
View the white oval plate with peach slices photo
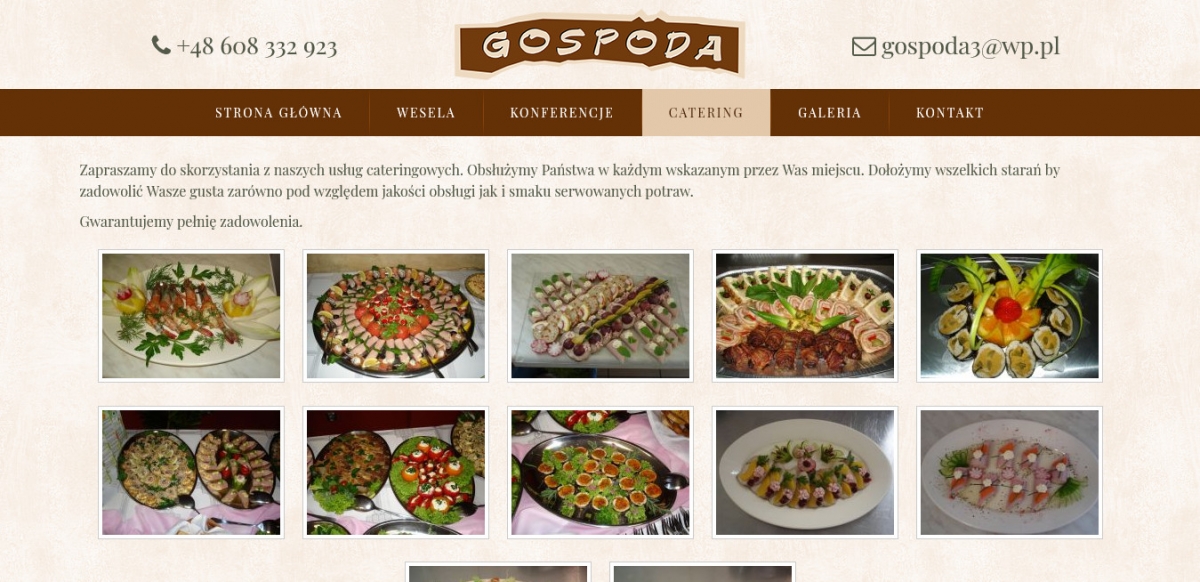805,472
